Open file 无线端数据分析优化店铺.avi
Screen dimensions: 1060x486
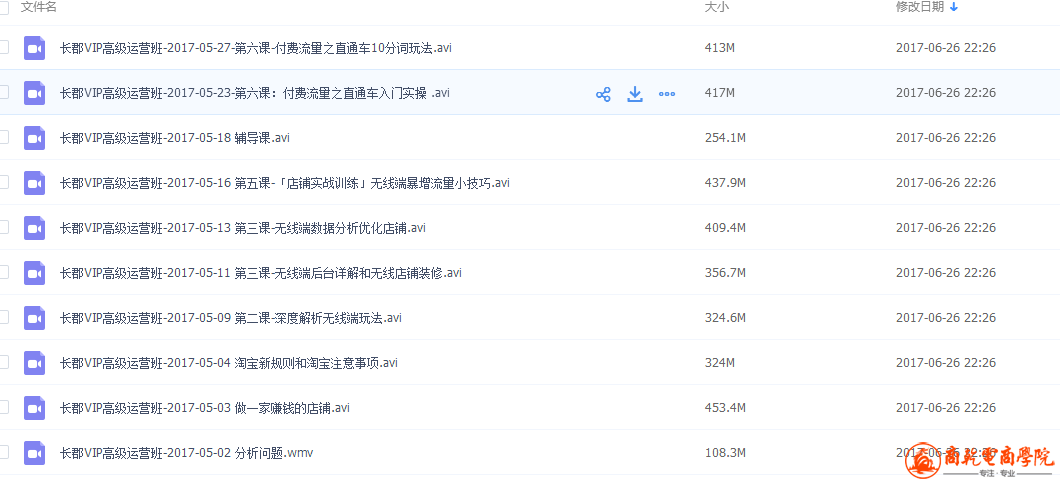(x=243, y=228)
